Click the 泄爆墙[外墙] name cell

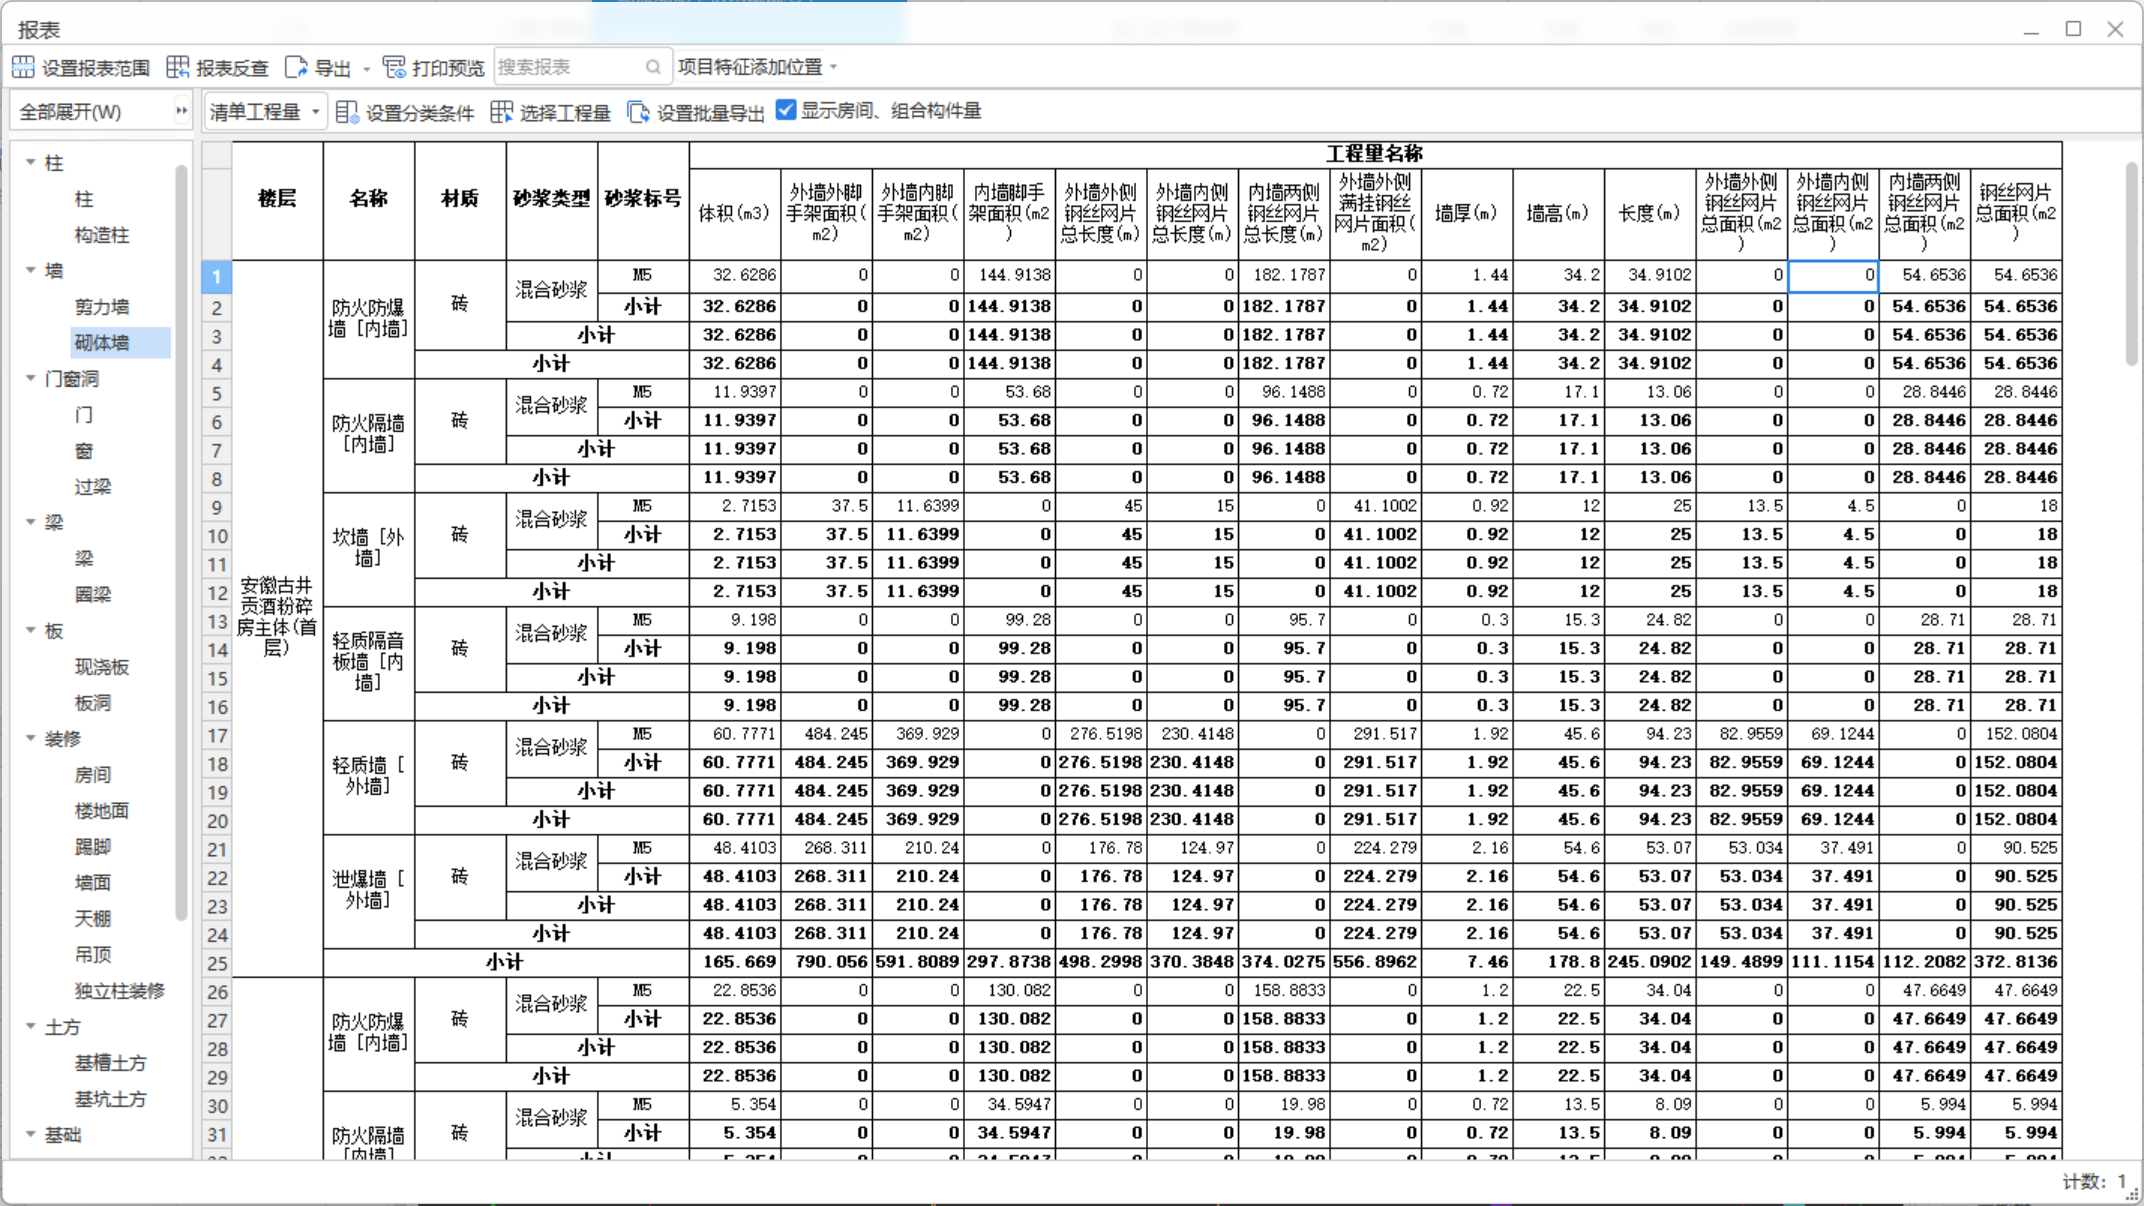369,890
